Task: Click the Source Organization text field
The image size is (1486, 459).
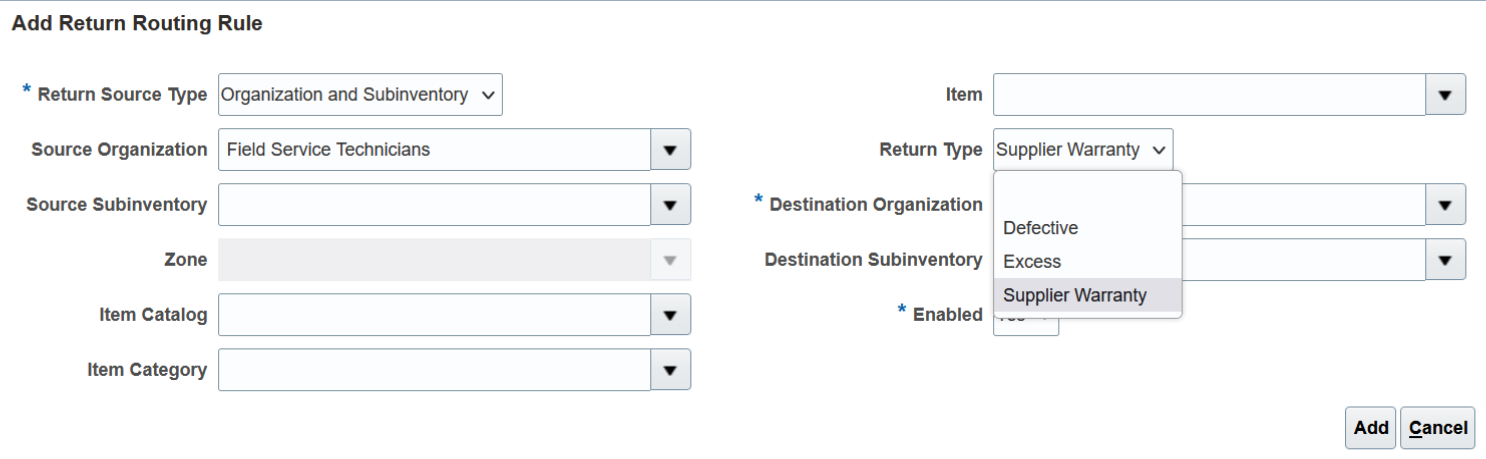Action: click(x=434, y=150)
